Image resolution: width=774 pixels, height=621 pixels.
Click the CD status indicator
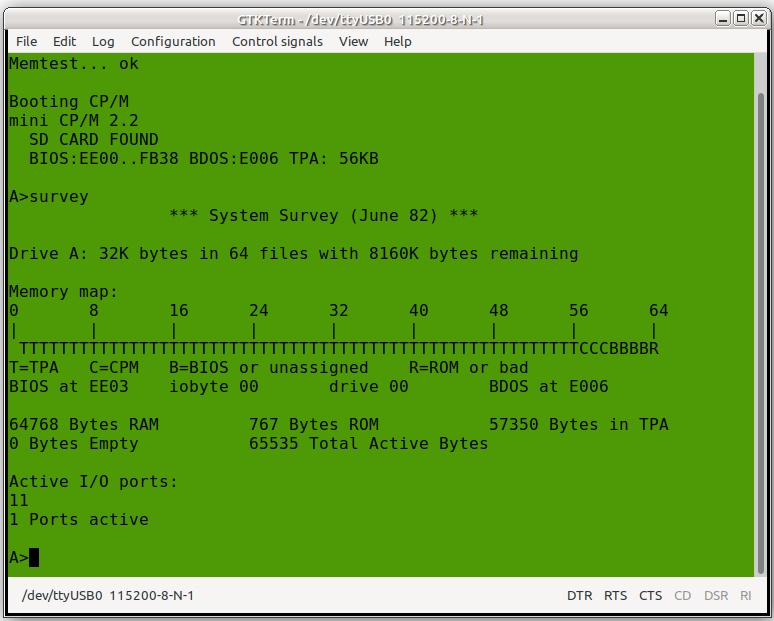(683, 595)
